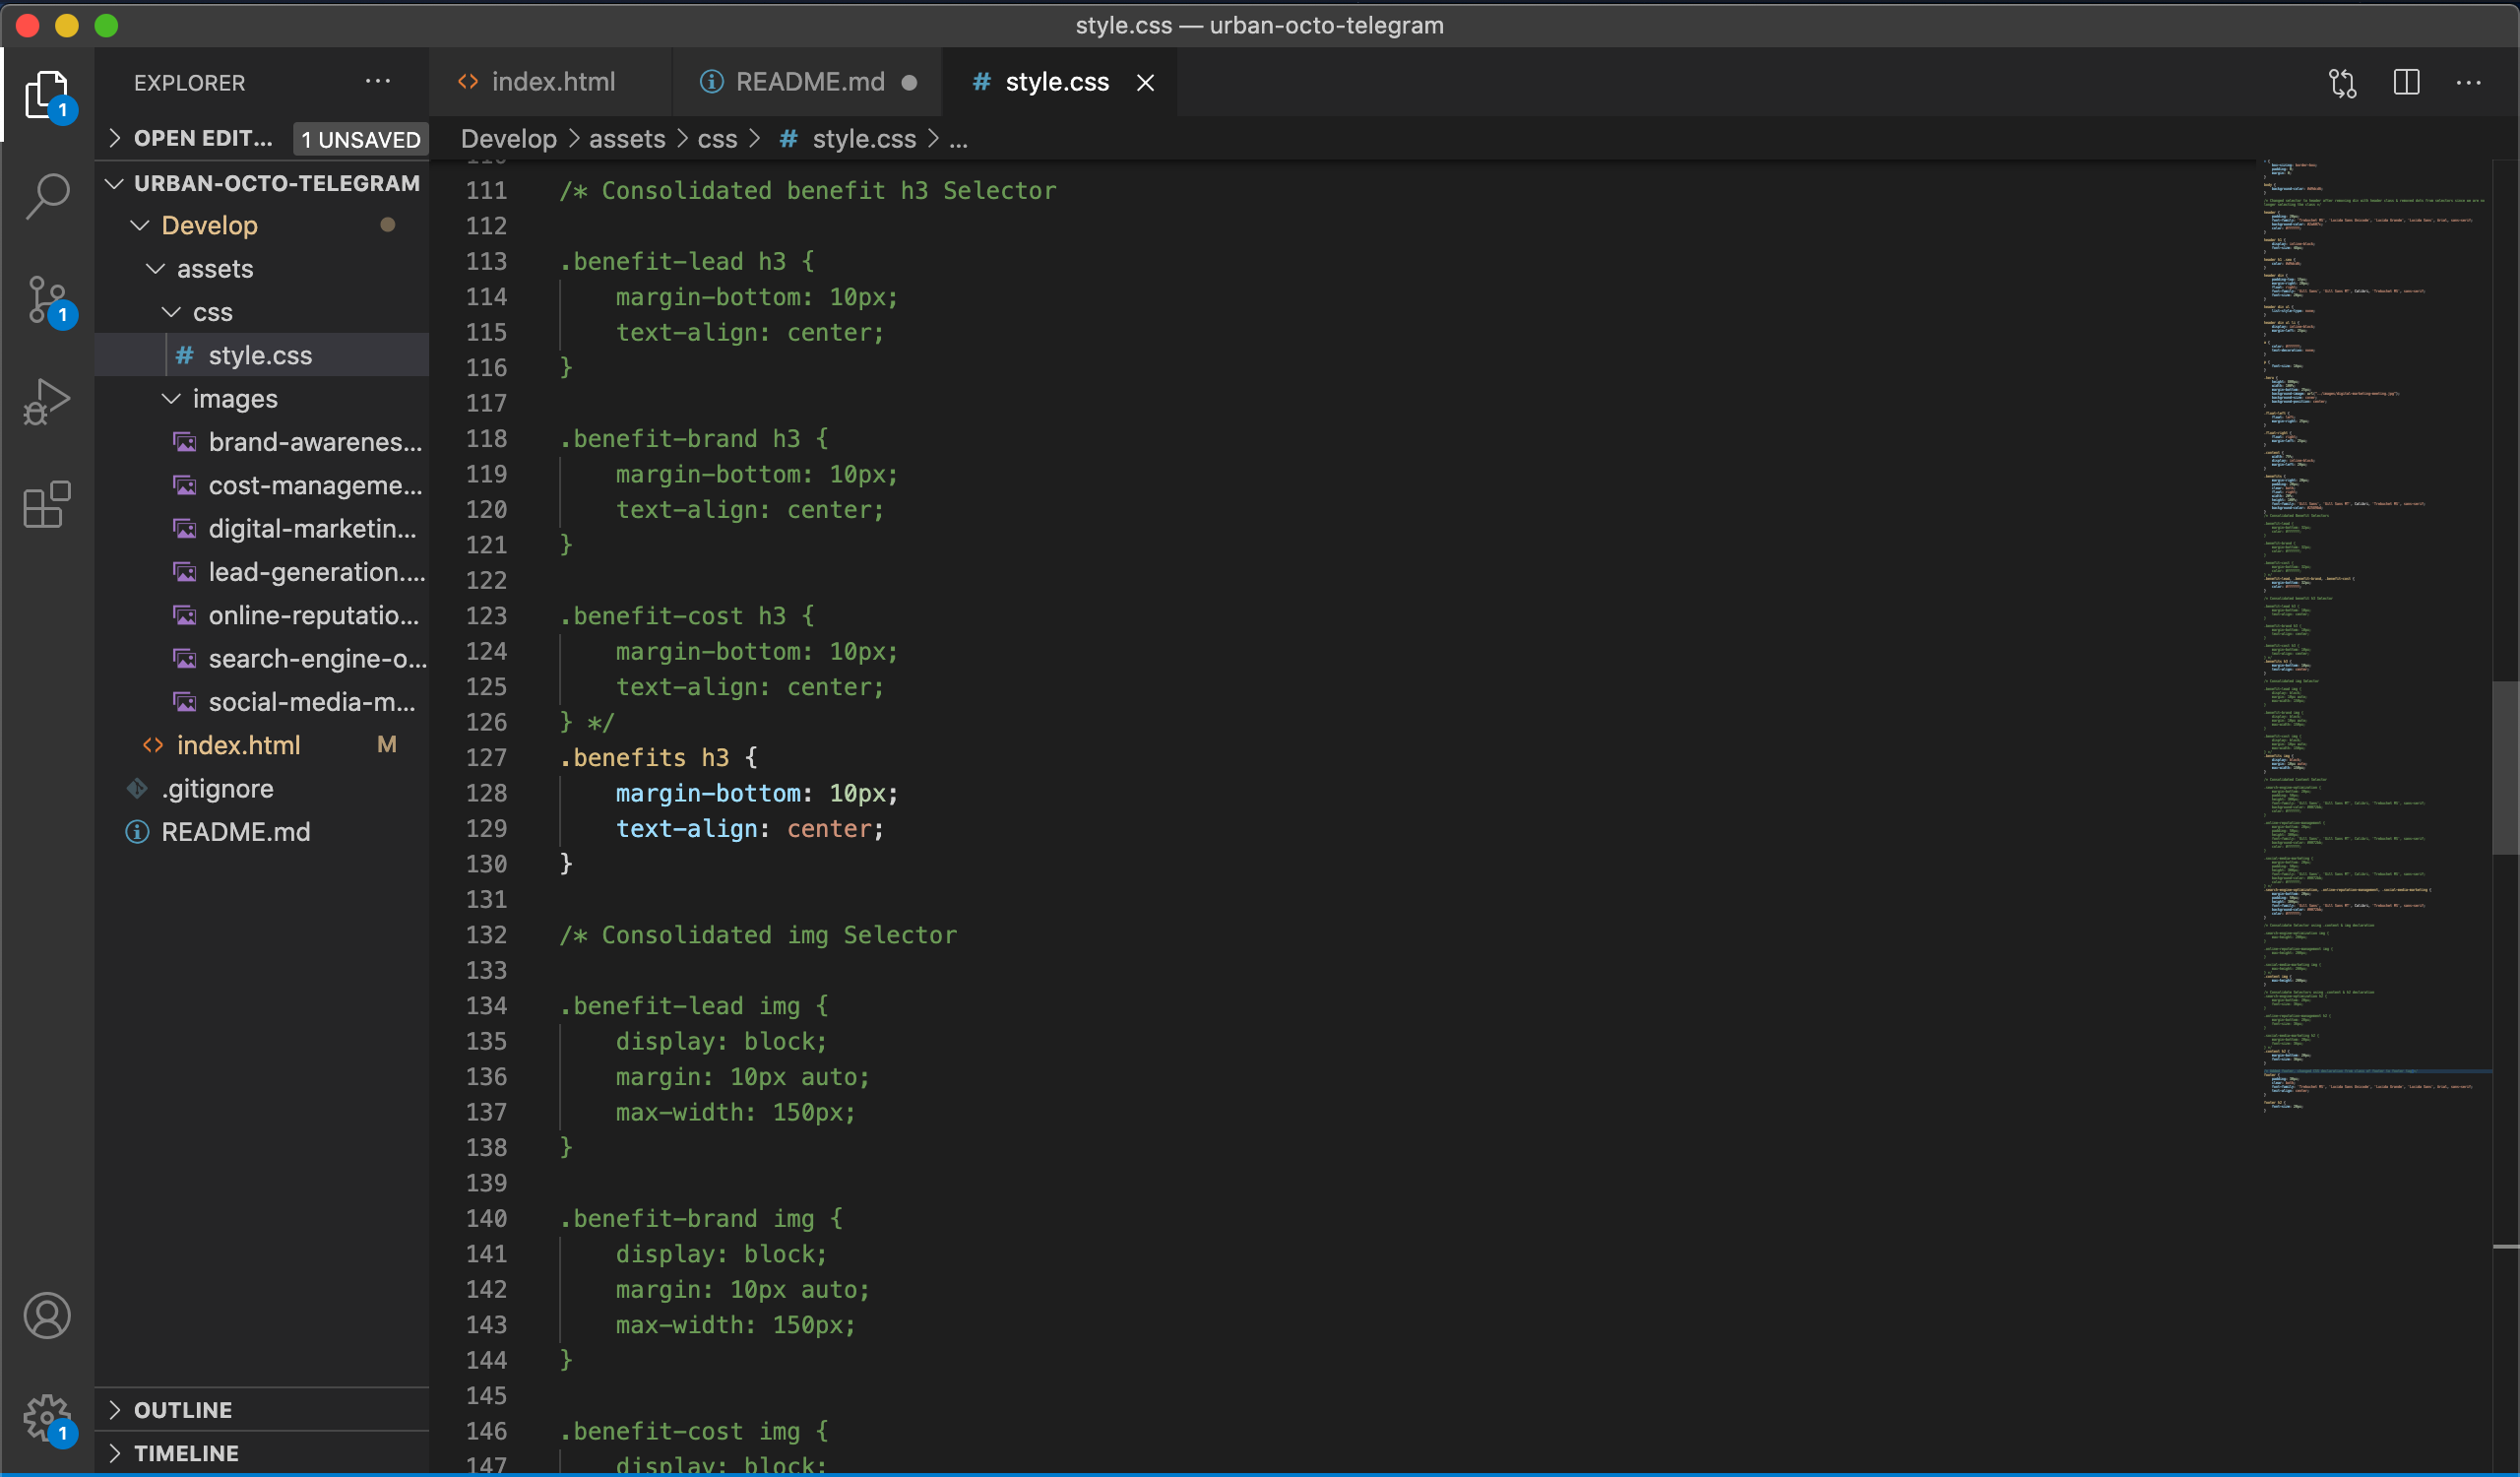Expand the Outline section

point(114,1410)
